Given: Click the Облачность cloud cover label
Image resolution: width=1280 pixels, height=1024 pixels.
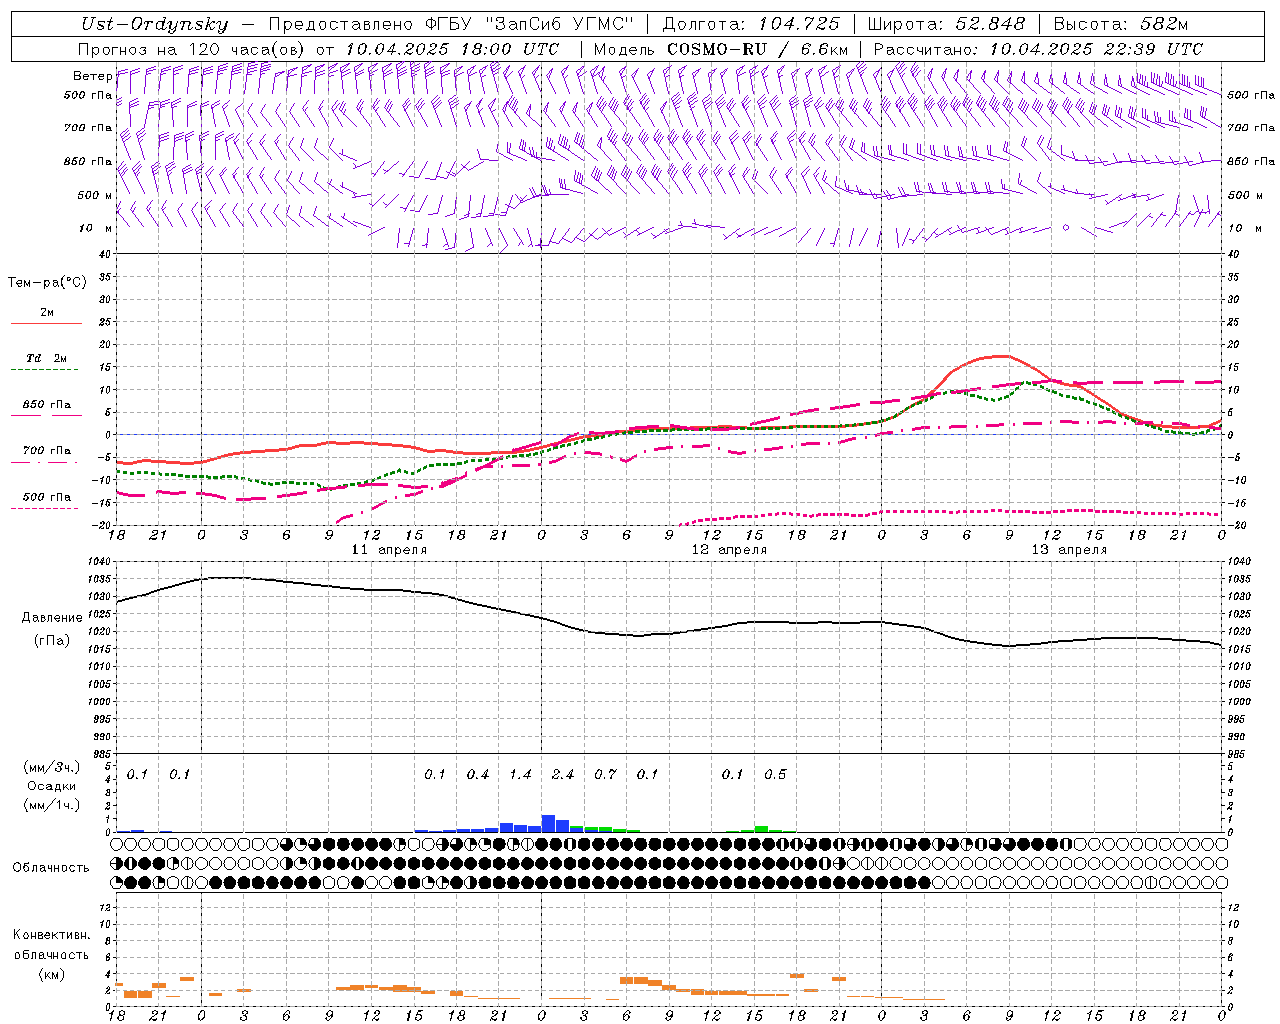Looking at the screenshot, I should pyautogui.click(x=51, y=867).
